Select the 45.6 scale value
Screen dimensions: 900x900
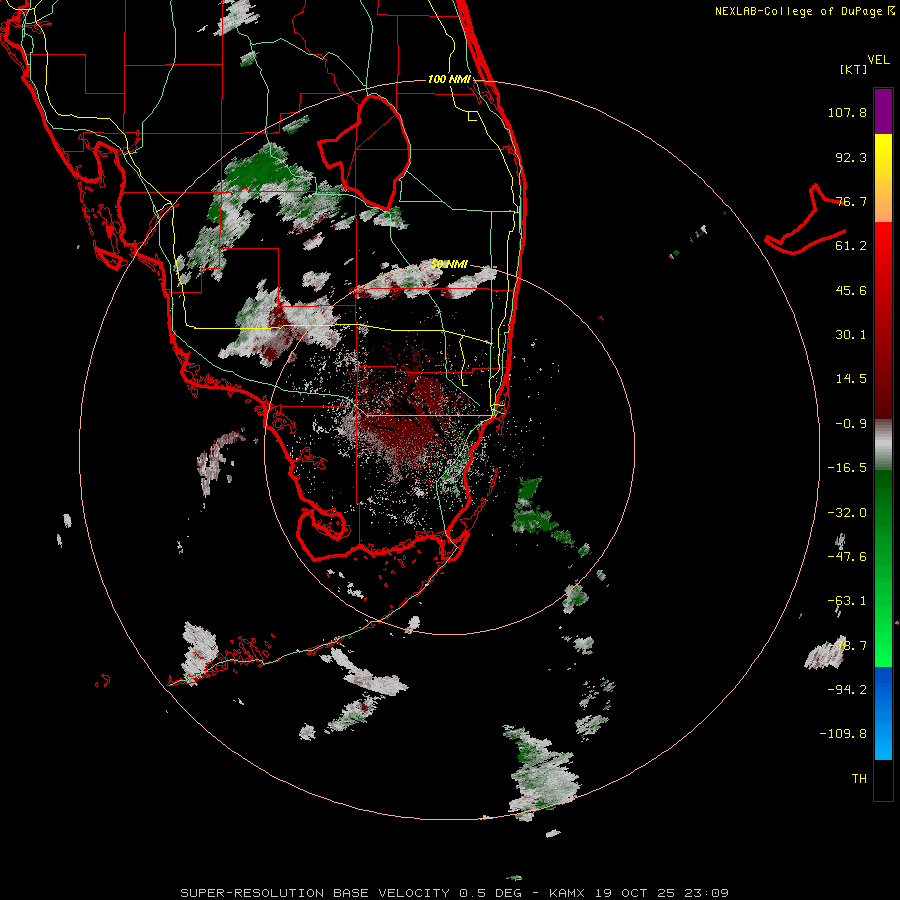[851, 290]
